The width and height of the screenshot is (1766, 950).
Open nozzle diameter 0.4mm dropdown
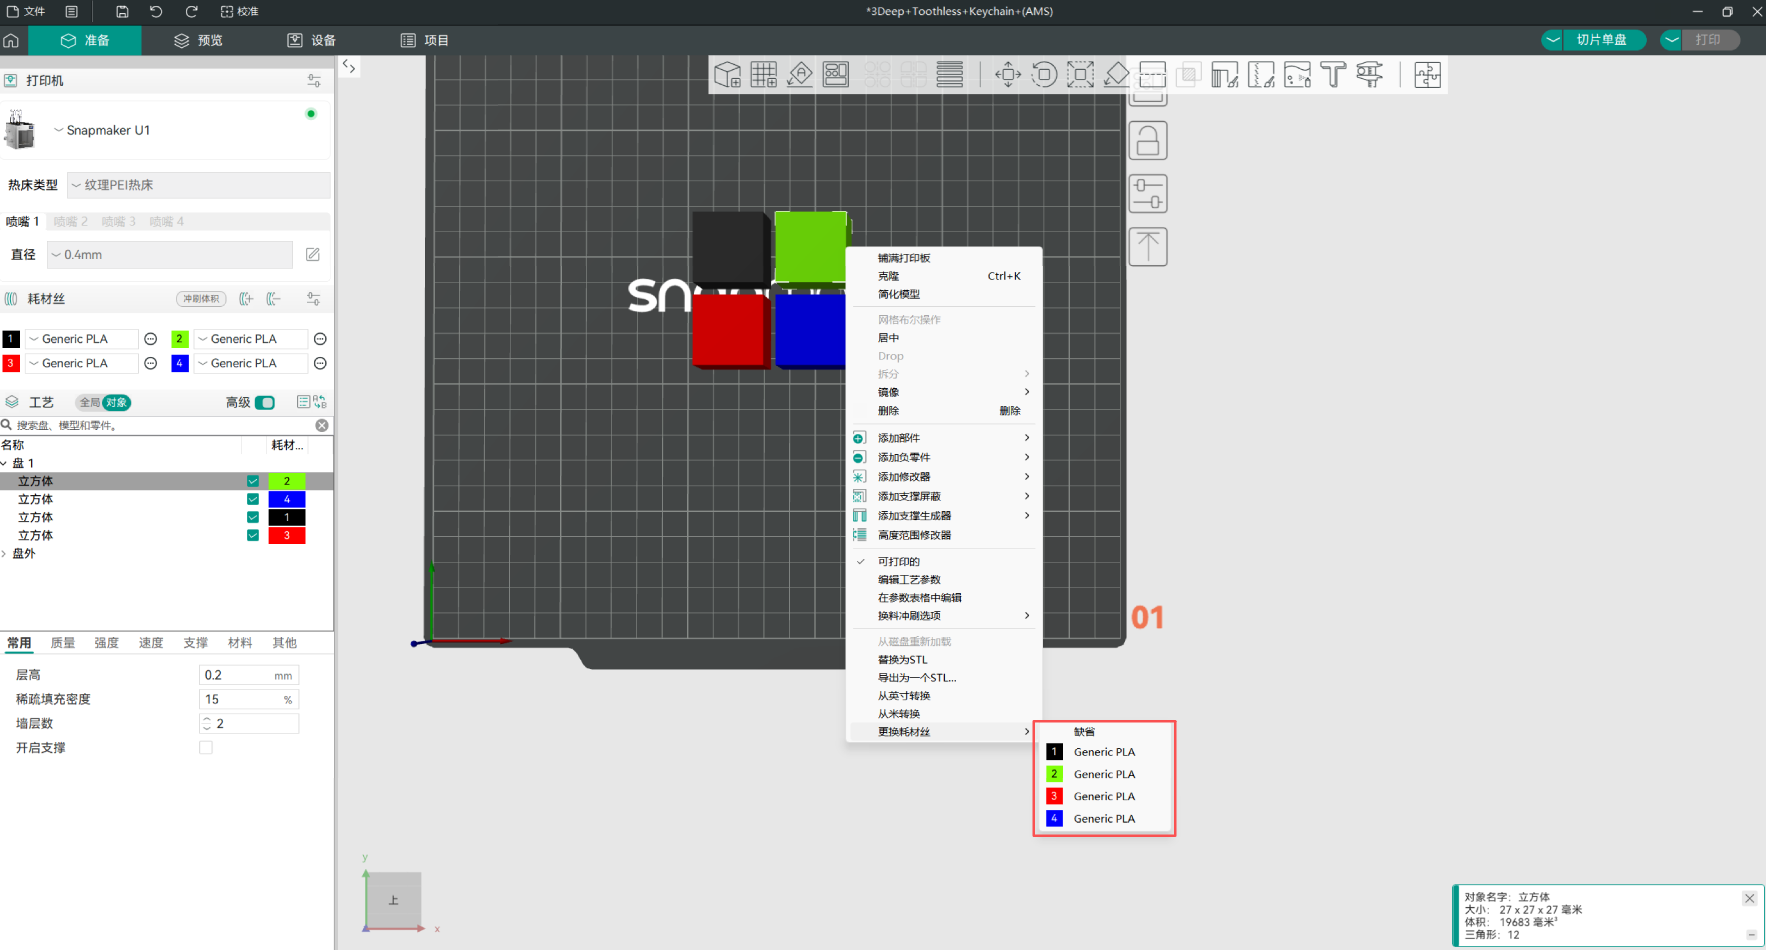pos(170,255)
